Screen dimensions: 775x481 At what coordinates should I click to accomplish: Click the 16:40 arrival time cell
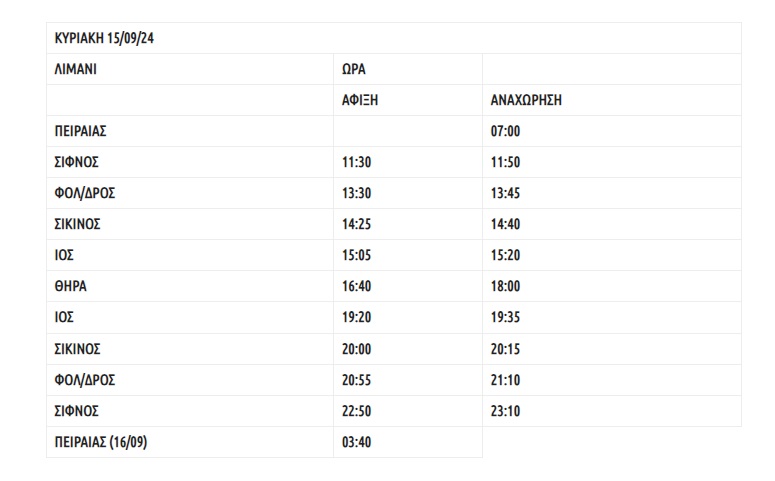[356, 286]
